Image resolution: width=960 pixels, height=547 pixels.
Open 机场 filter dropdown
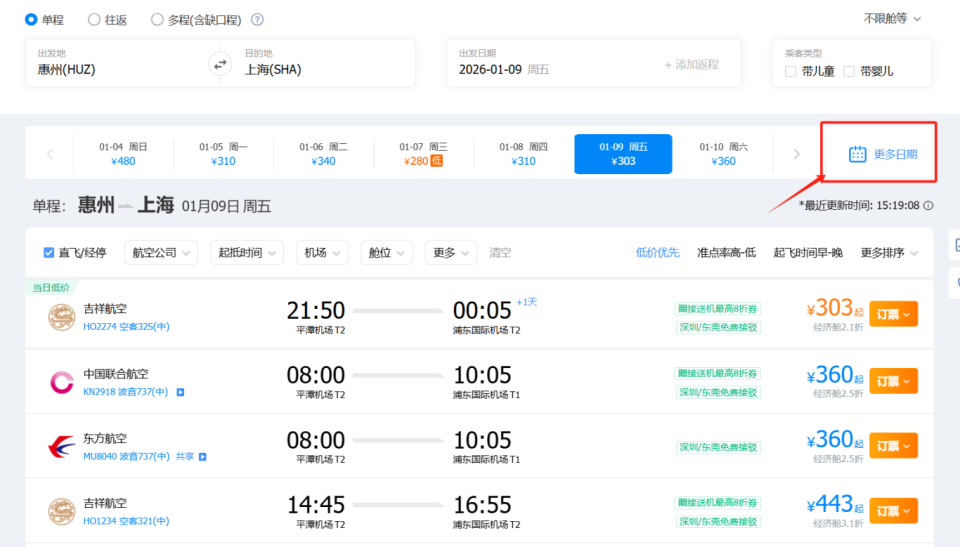pos(322,252)
